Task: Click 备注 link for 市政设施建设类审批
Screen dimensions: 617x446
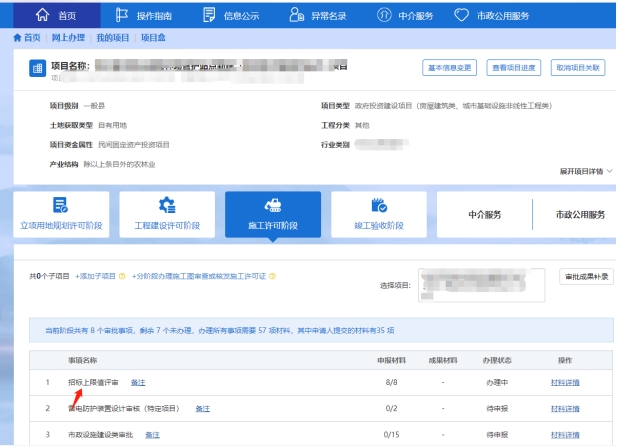Action: 152,435
